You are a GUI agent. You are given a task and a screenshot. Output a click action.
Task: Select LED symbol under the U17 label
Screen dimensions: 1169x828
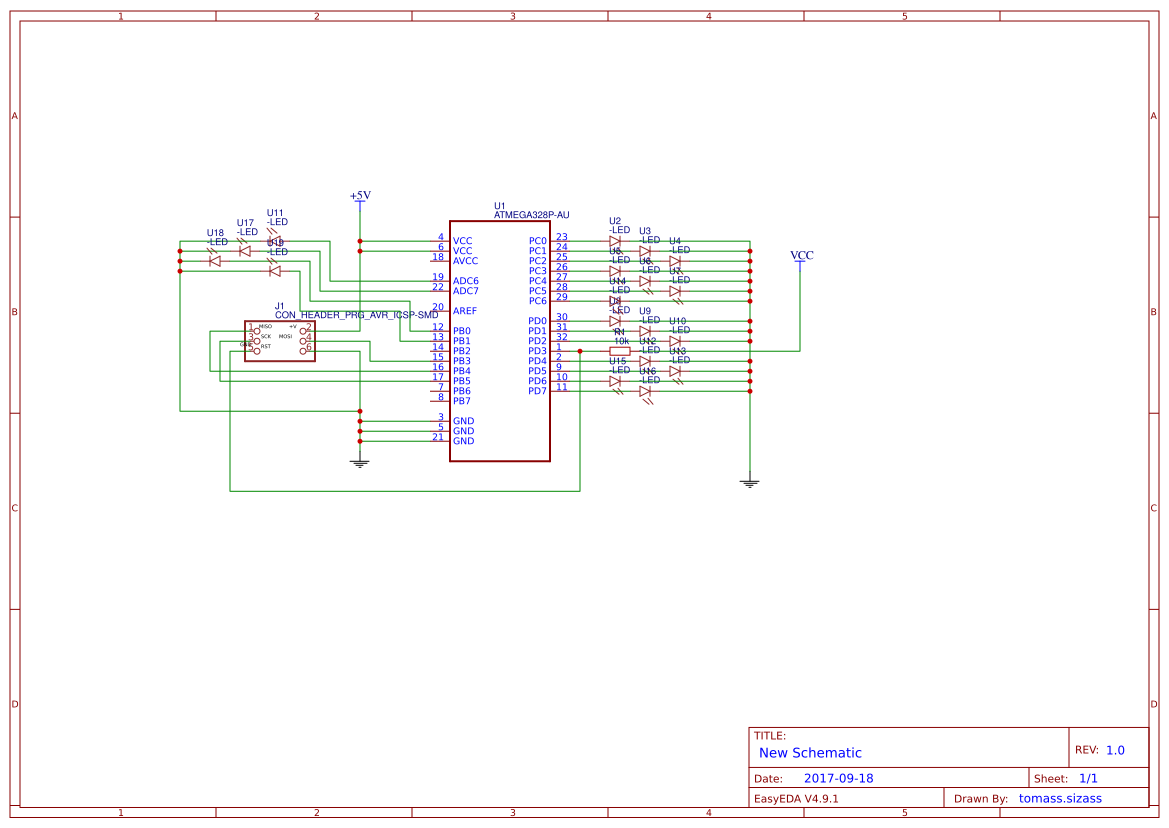click(x=245, y=252)
